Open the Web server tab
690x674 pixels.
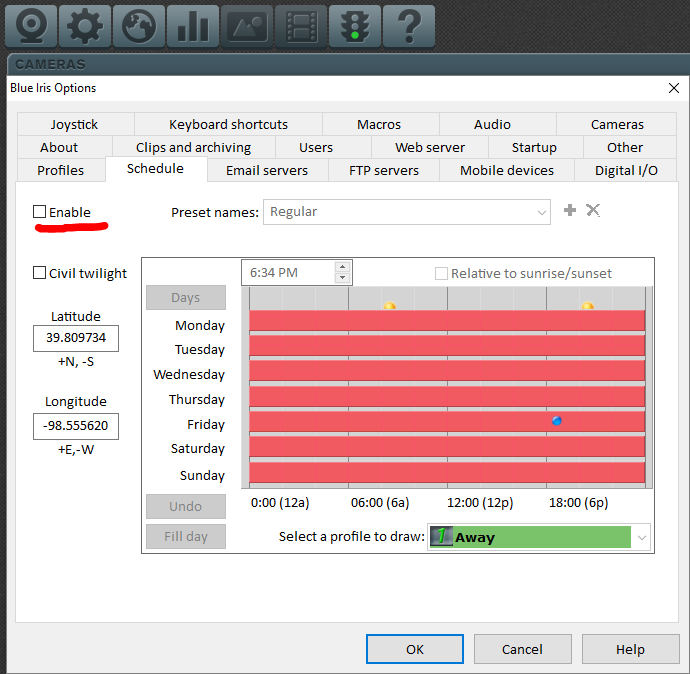[x=430, y=147]
